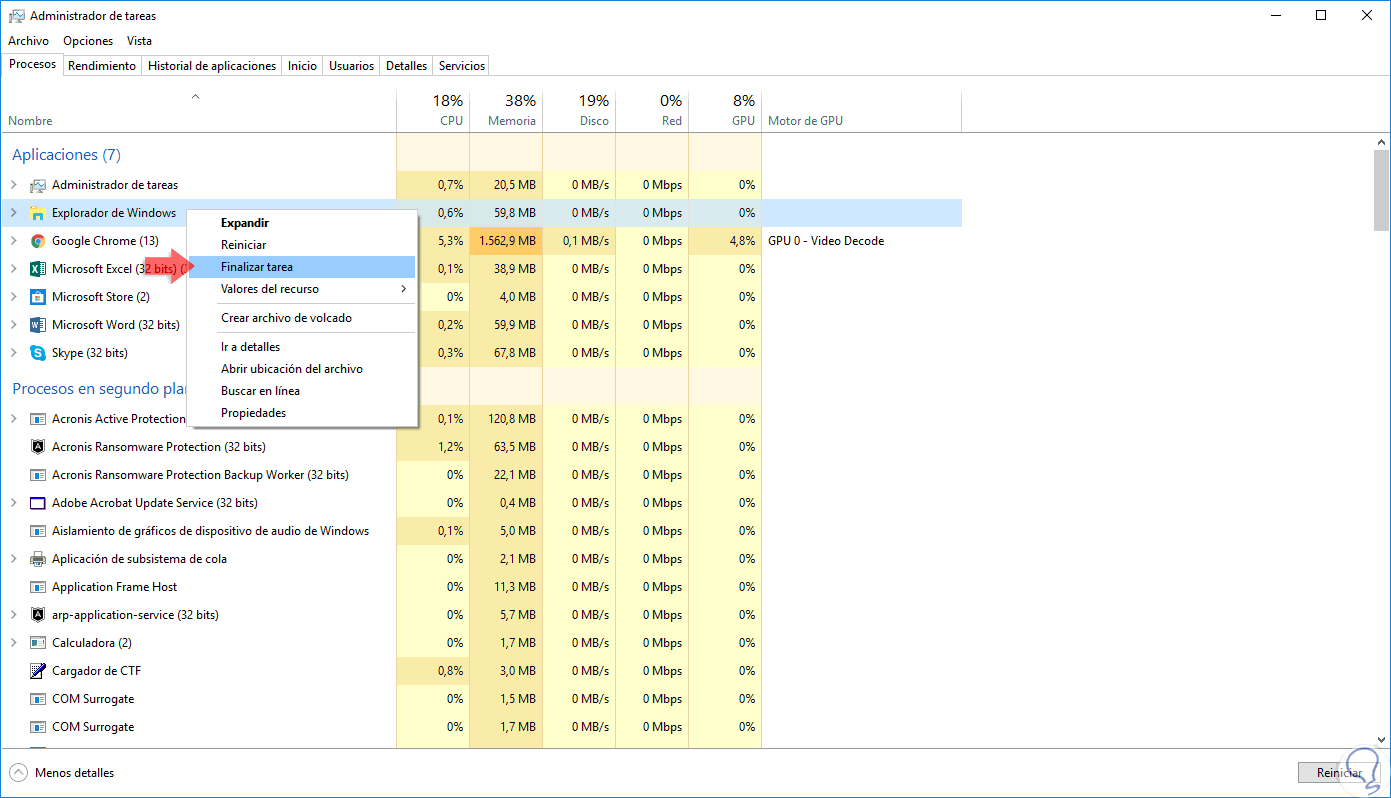Expand the Google Chrome process group
This screenshot has height=798, width=1391.
pyautogui.click(x=14, y=241)
